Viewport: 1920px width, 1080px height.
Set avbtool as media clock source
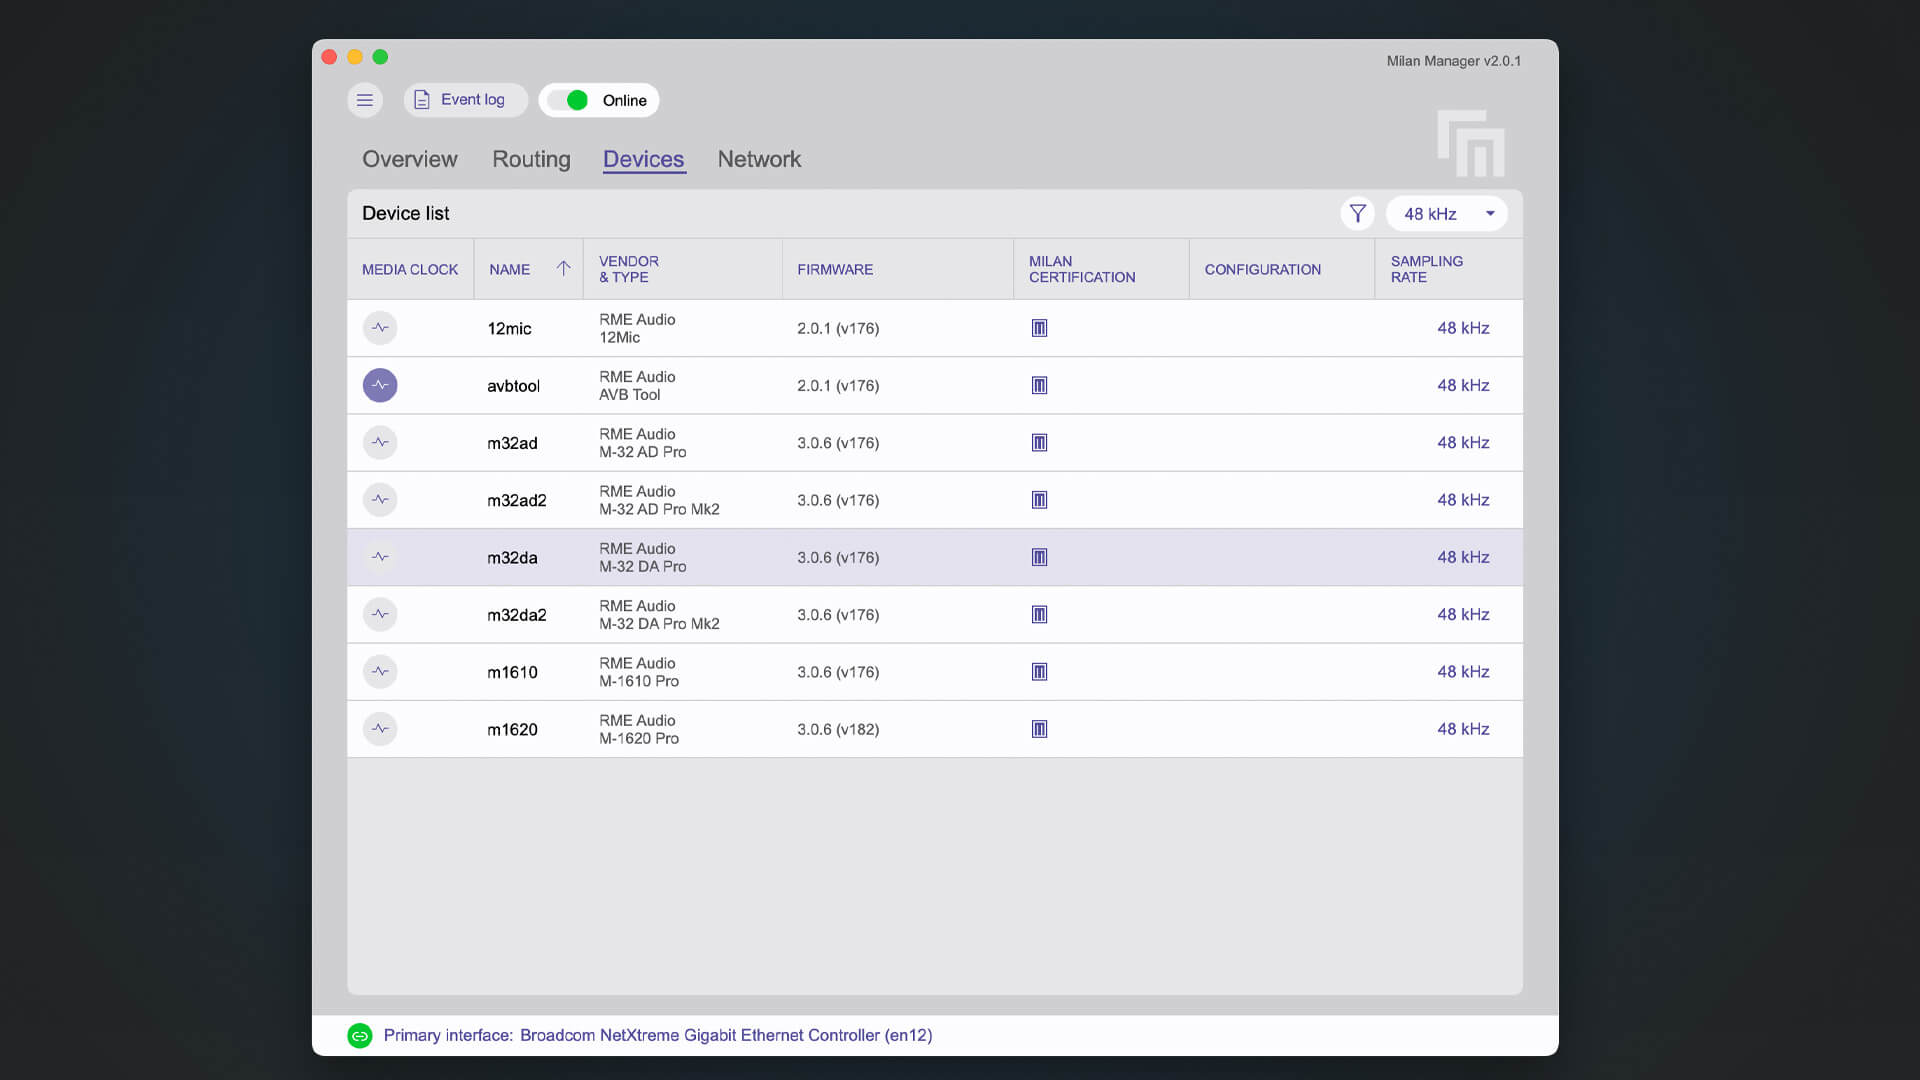pos(380,385)
